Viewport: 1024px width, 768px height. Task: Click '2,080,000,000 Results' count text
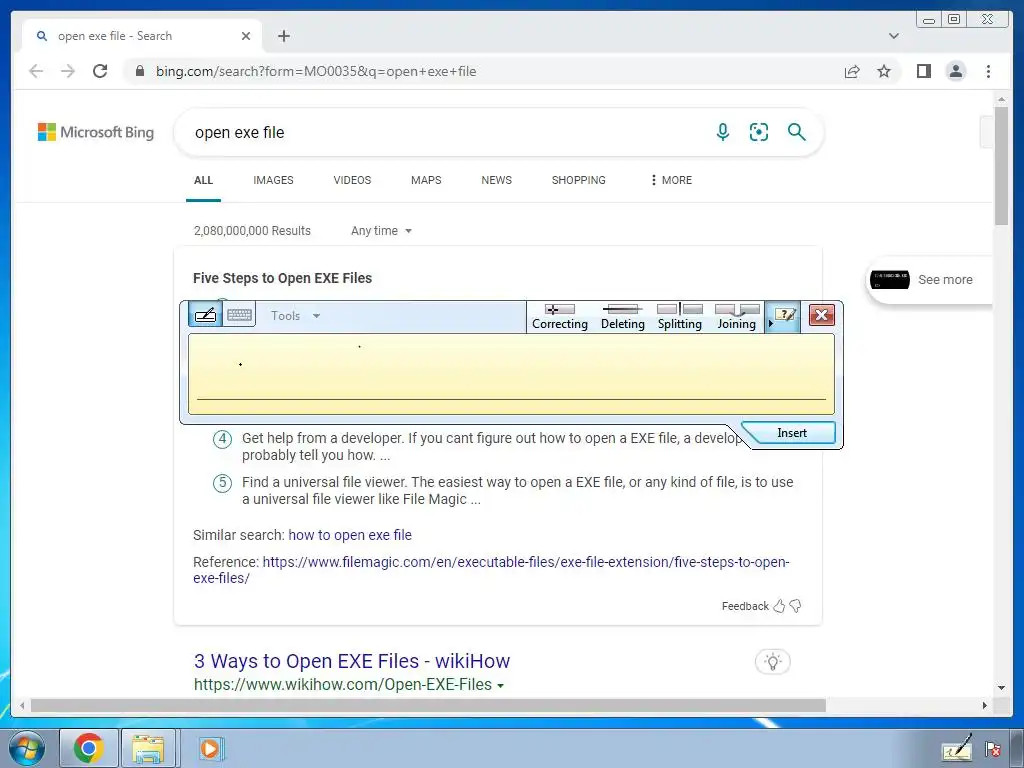[252, 231]
